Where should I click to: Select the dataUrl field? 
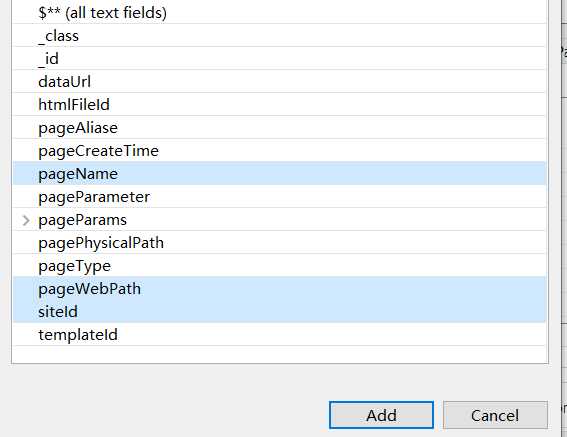pos(279,81)
